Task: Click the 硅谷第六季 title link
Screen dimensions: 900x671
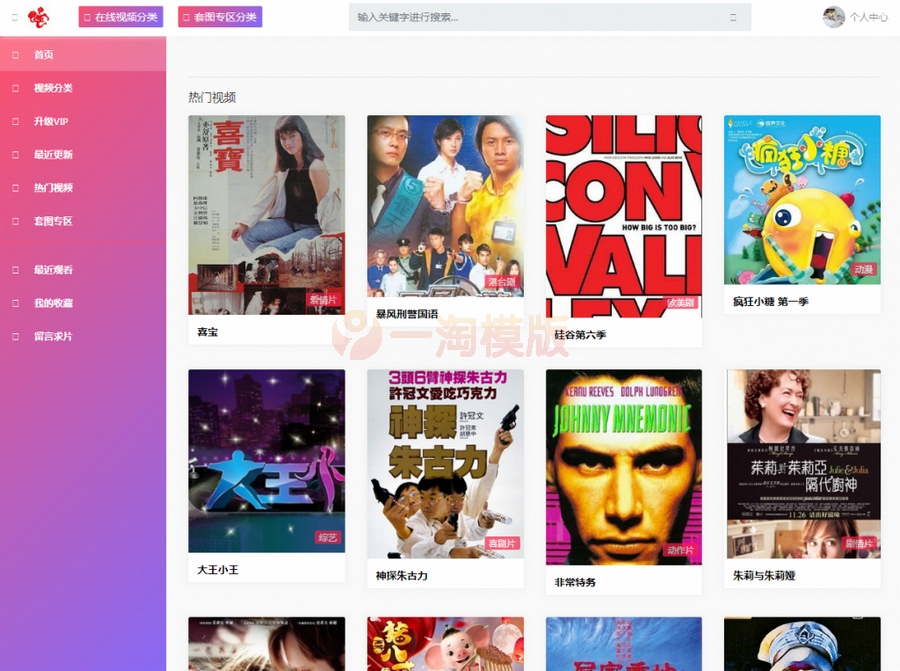Action: (580, 335)
